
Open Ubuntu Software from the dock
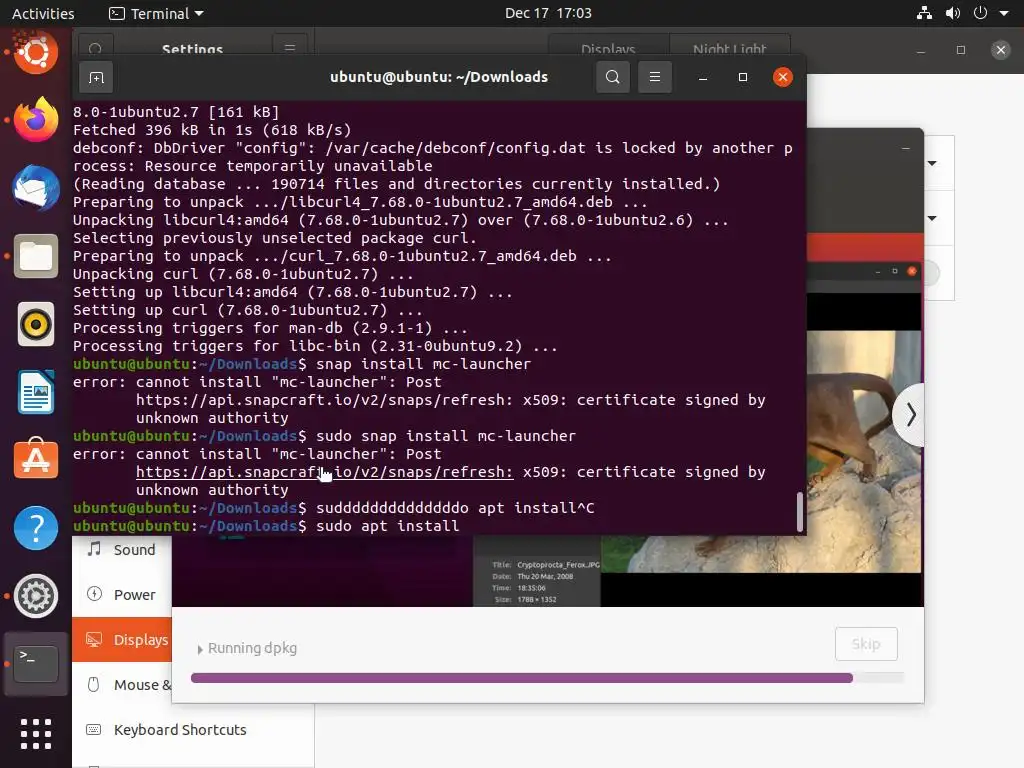[36, 459]
